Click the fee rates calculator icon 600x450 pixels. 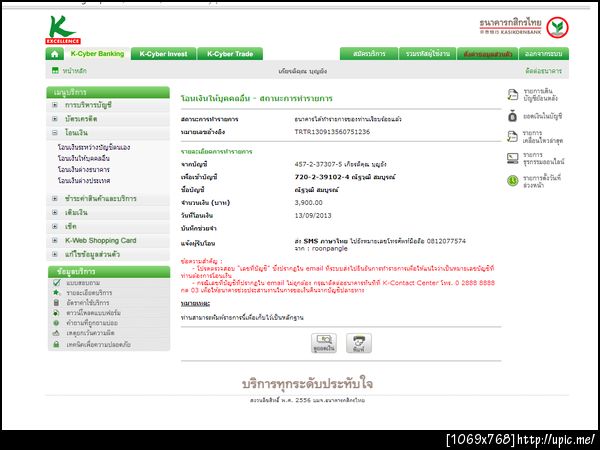[x=56, y=303]
